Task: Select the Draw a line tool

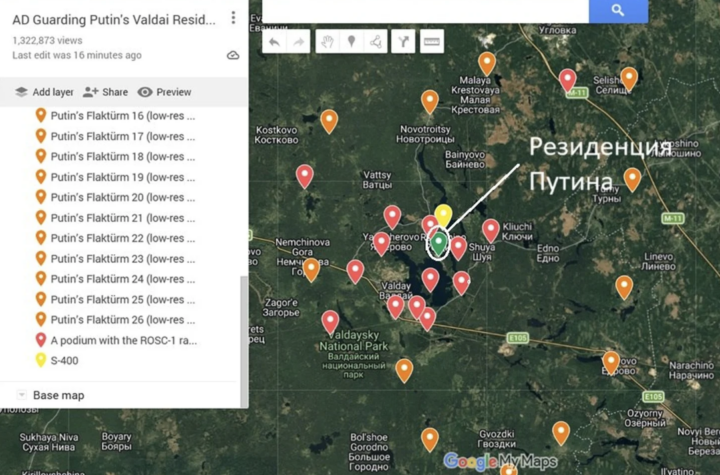Action: point(376,42)
